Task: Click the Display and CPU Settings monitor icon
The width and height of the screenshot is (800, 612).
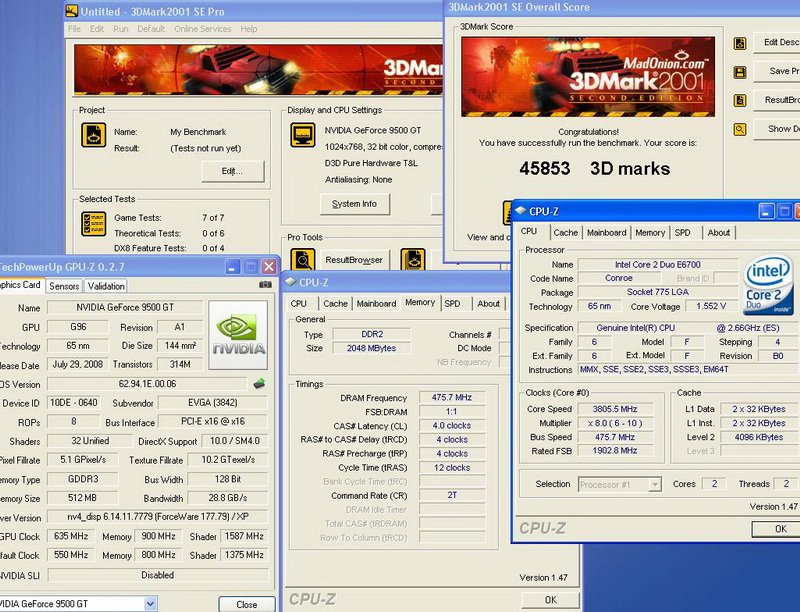Action: pyautogui.click(x=303, y=135)
